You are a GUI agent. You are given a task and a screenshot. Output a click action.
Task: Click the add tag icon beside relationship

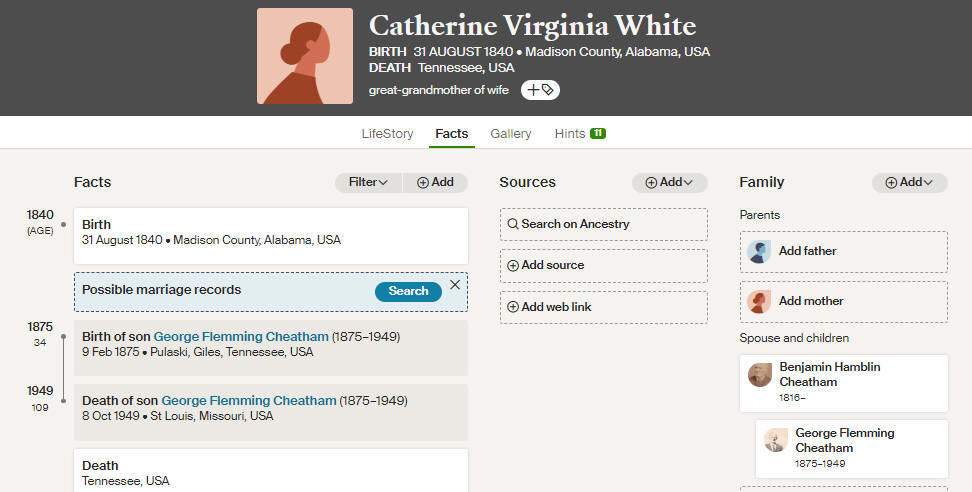coord(540,90)
